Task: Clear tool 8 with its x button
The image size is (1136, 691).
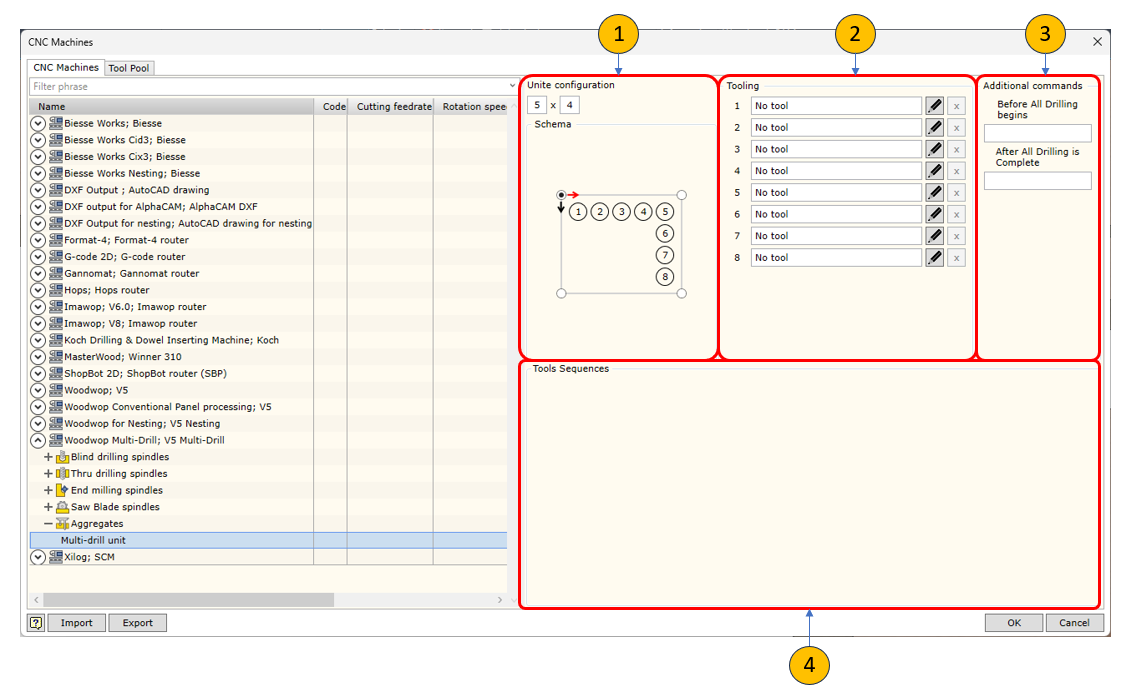Action: 956,258
